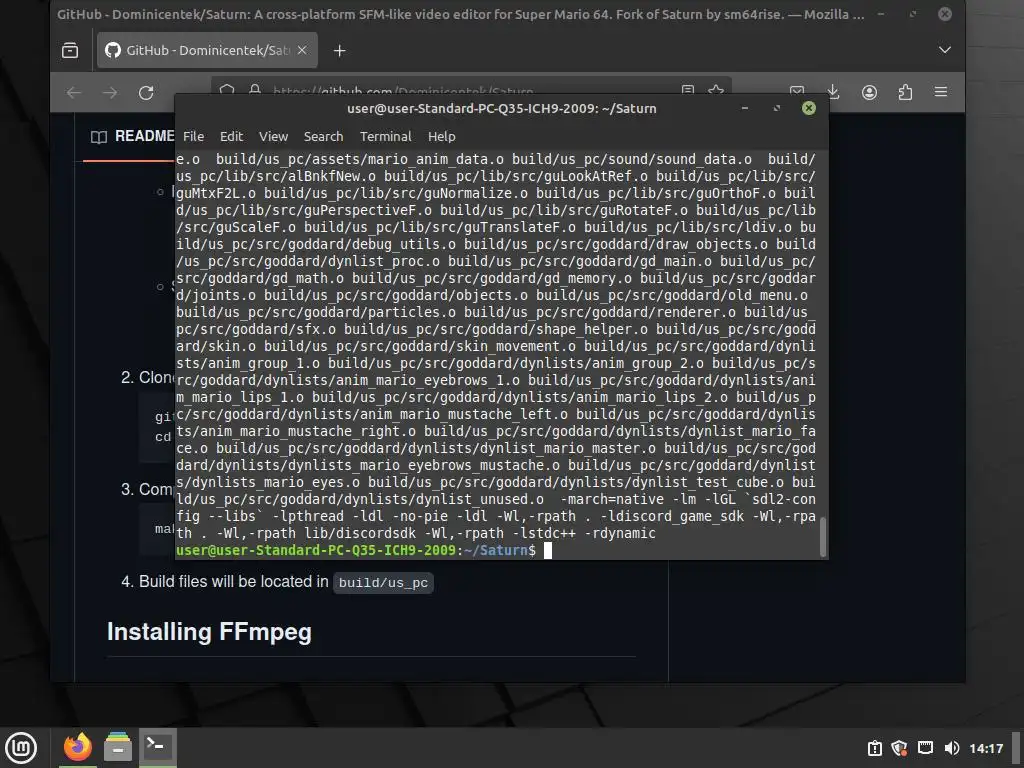Maximize the terminal window
This screenshot has height=768, width=1024.
(x=776, y=108)
